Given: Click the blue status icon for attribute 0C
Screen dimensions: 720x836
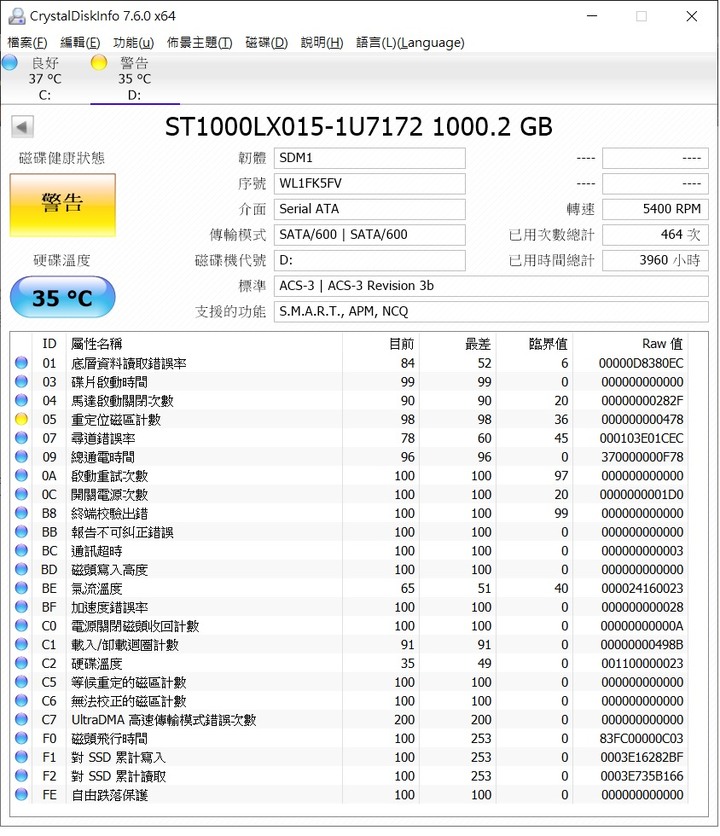Looking at the screenshot, I should pos(21,494).
